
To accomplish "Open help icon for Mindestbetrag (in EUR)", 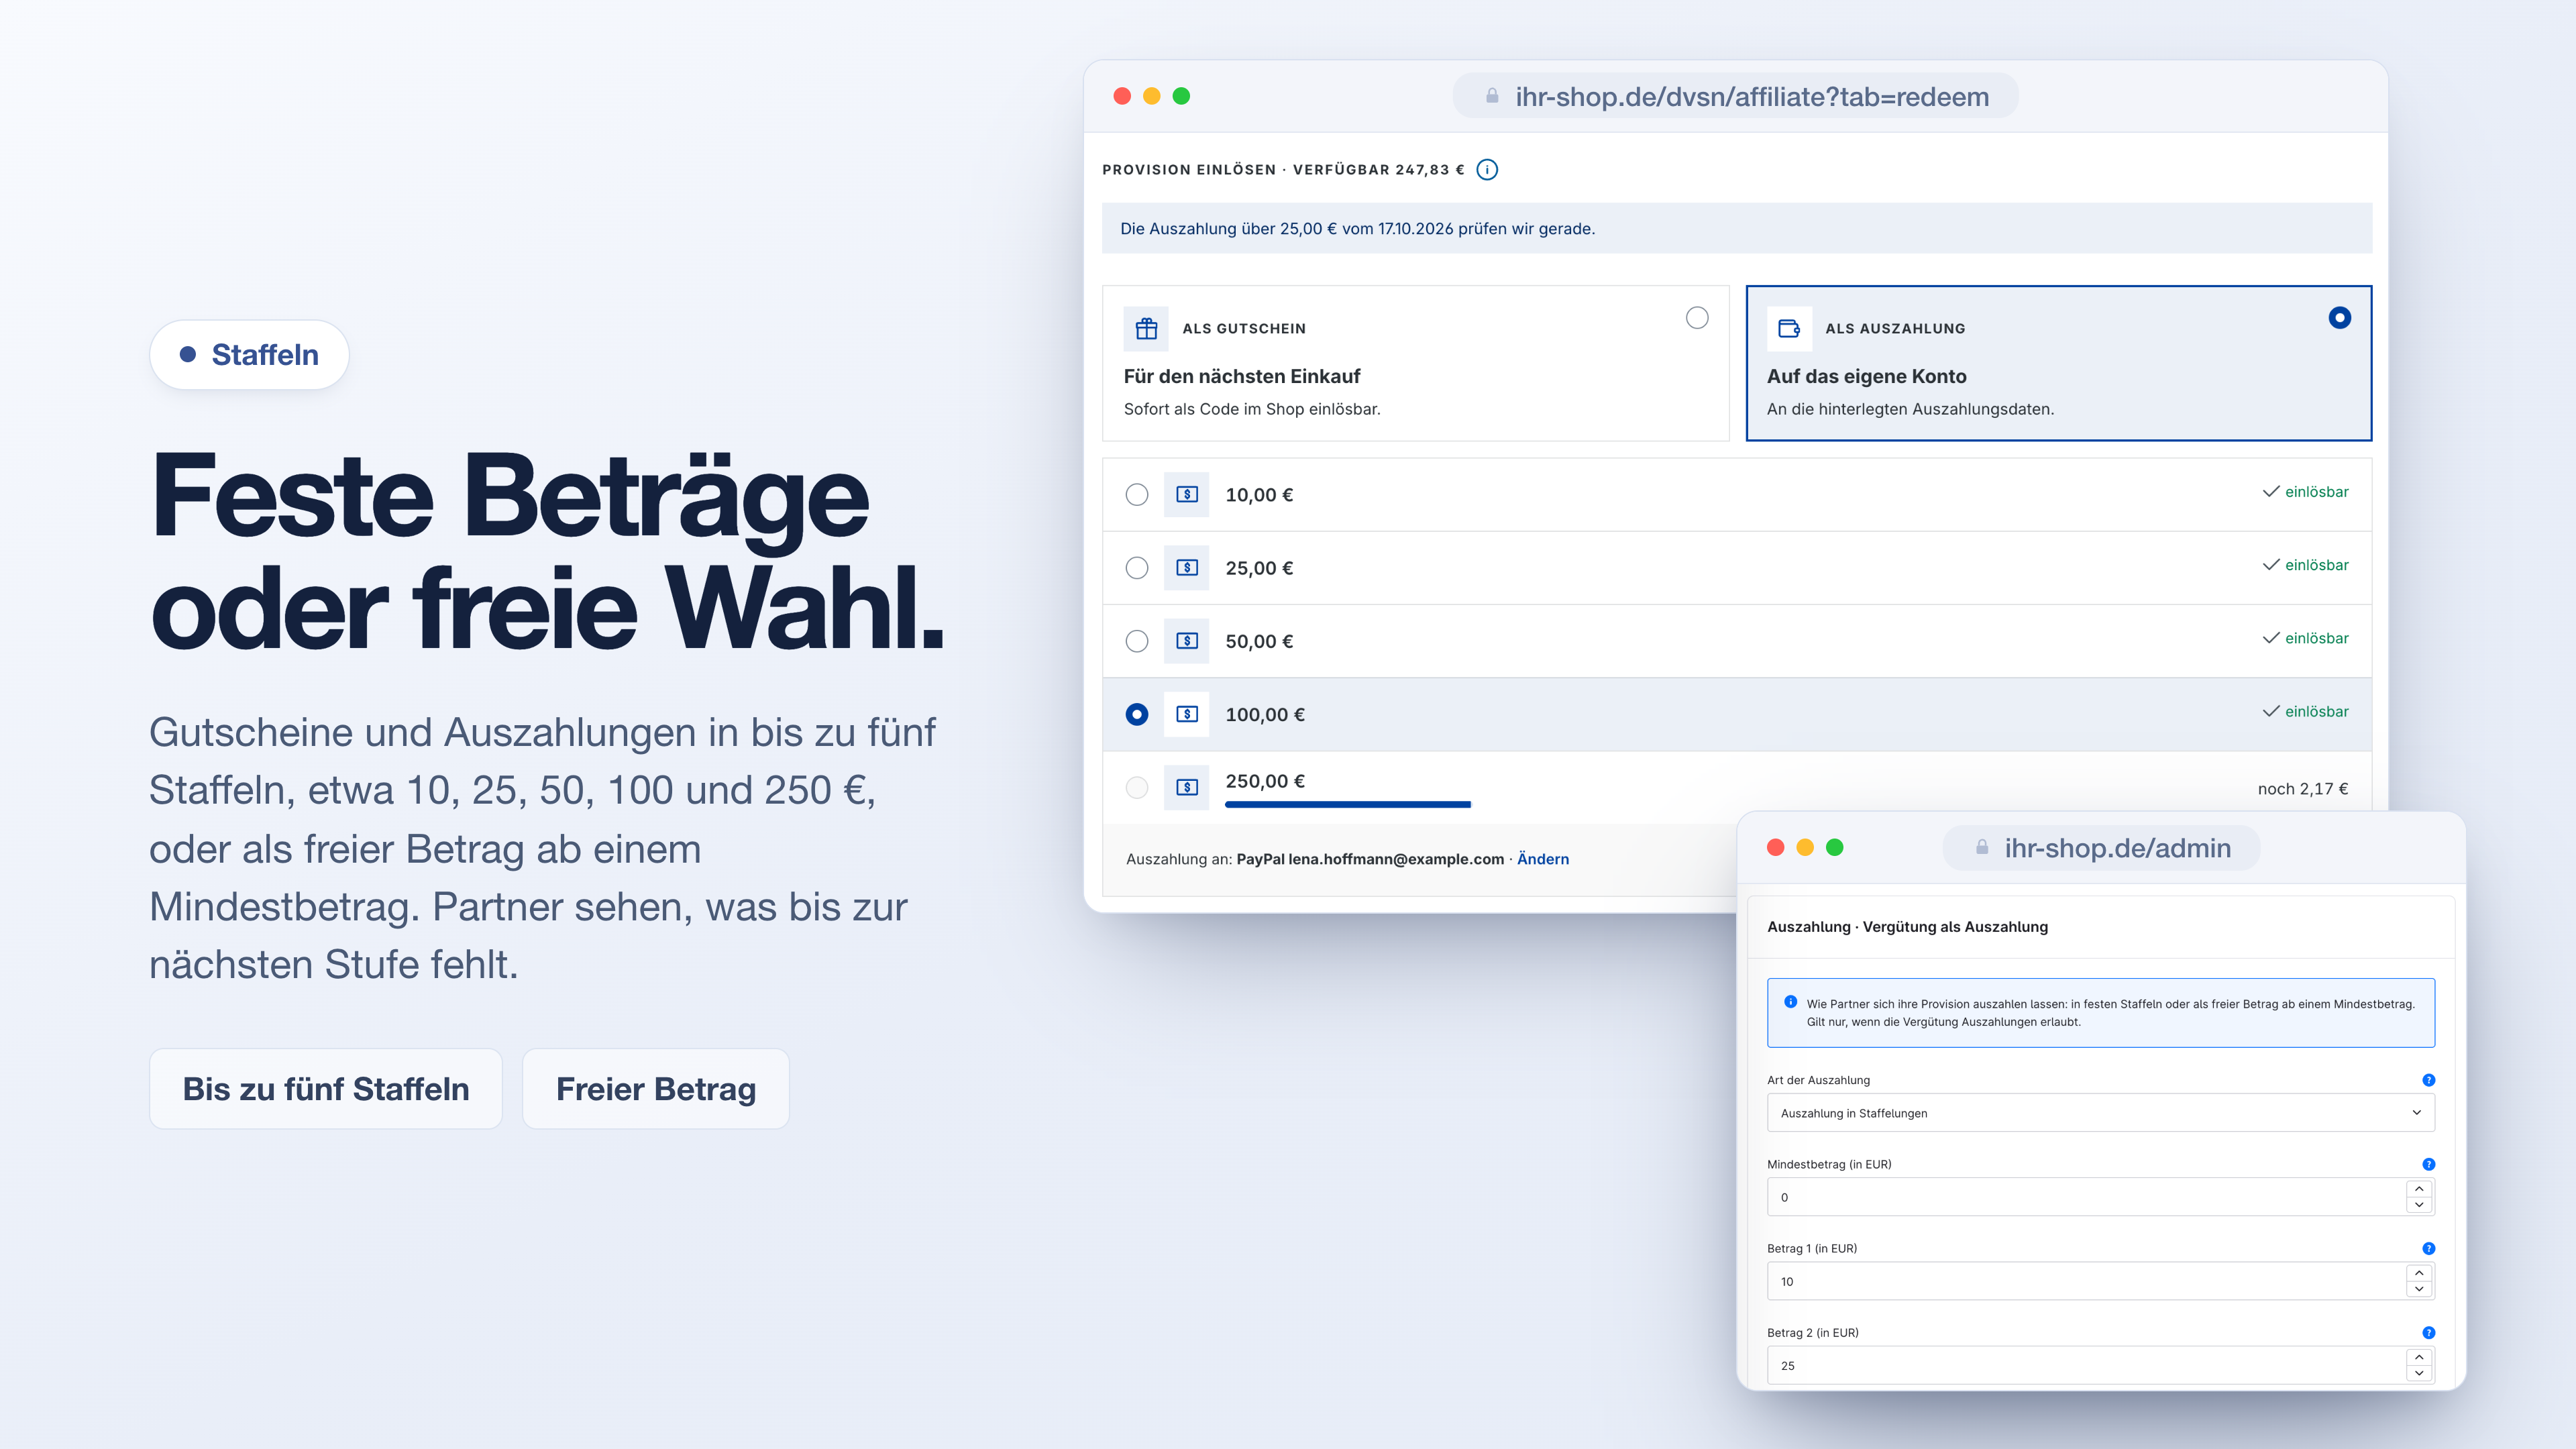I will coord(2429,1164).
